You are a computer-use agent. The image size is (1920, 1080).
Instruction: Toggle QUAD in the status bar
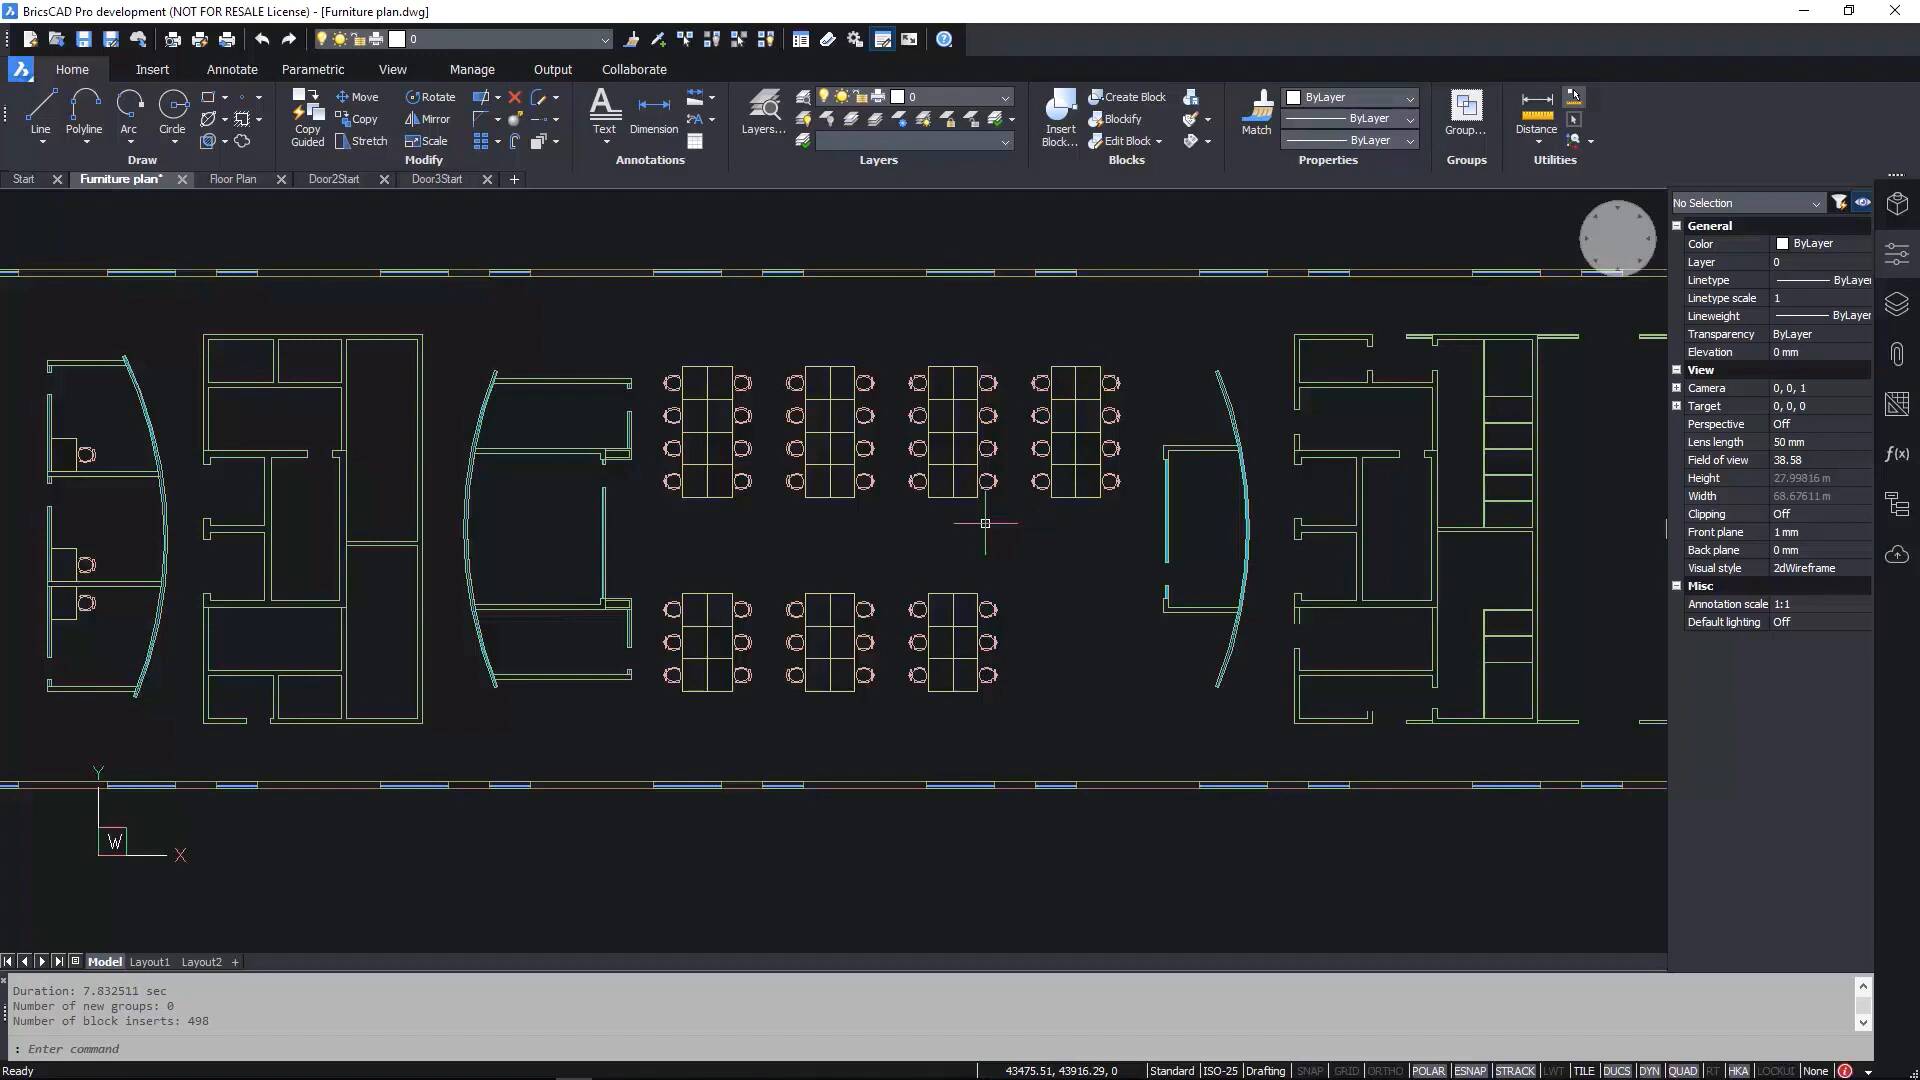[1683, 1071]
